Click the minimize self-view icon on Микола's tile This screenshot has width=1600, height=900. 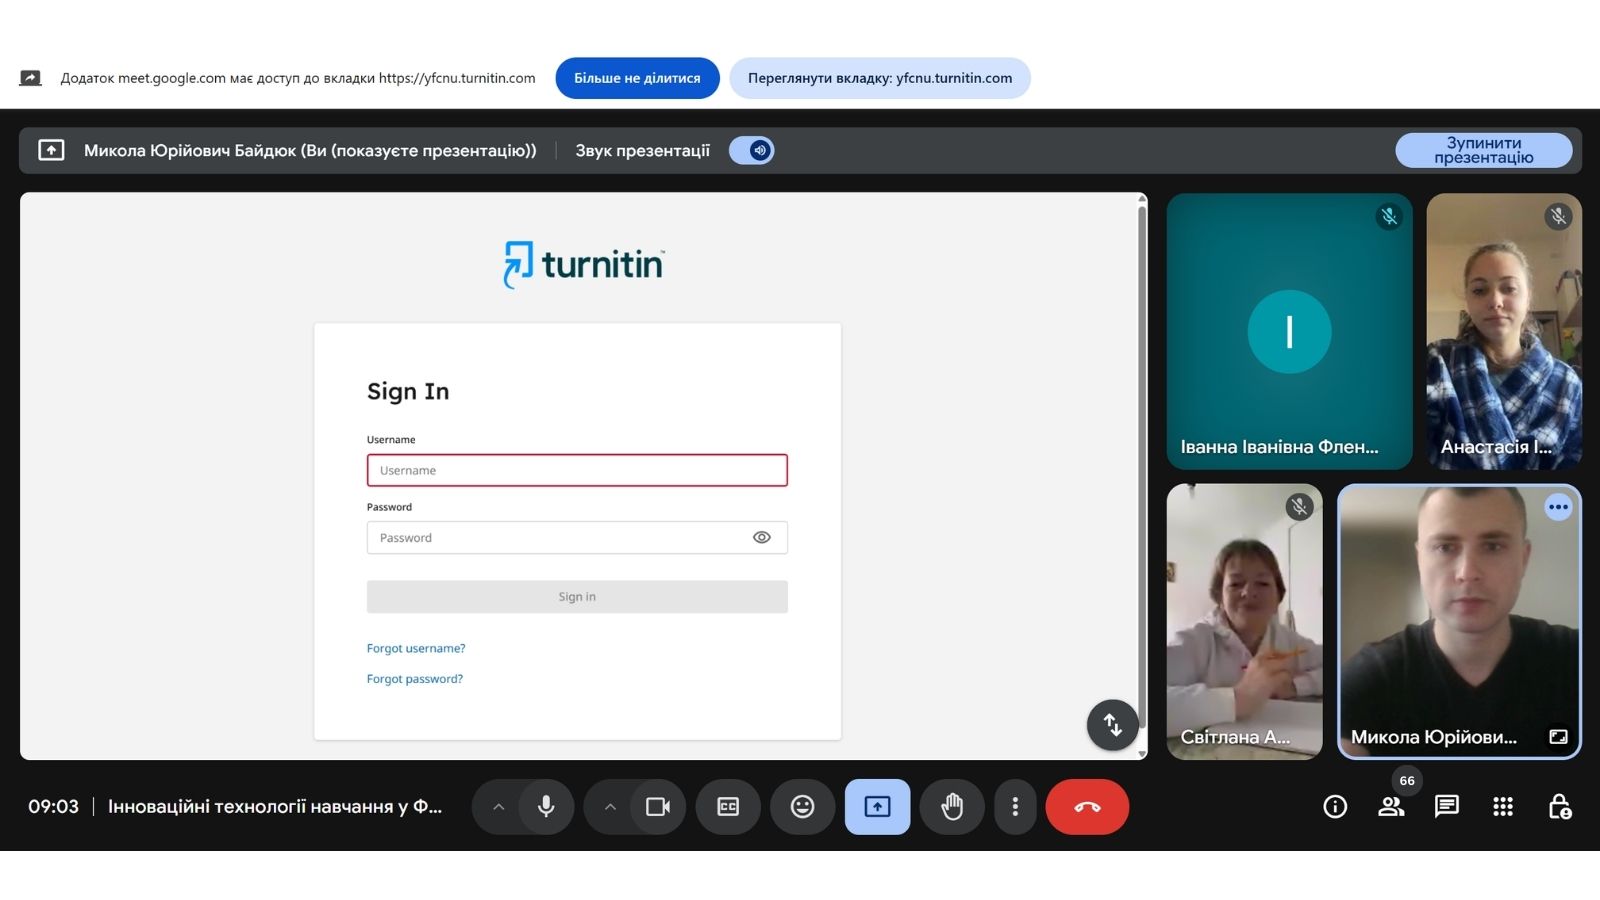click(1558, 737)
